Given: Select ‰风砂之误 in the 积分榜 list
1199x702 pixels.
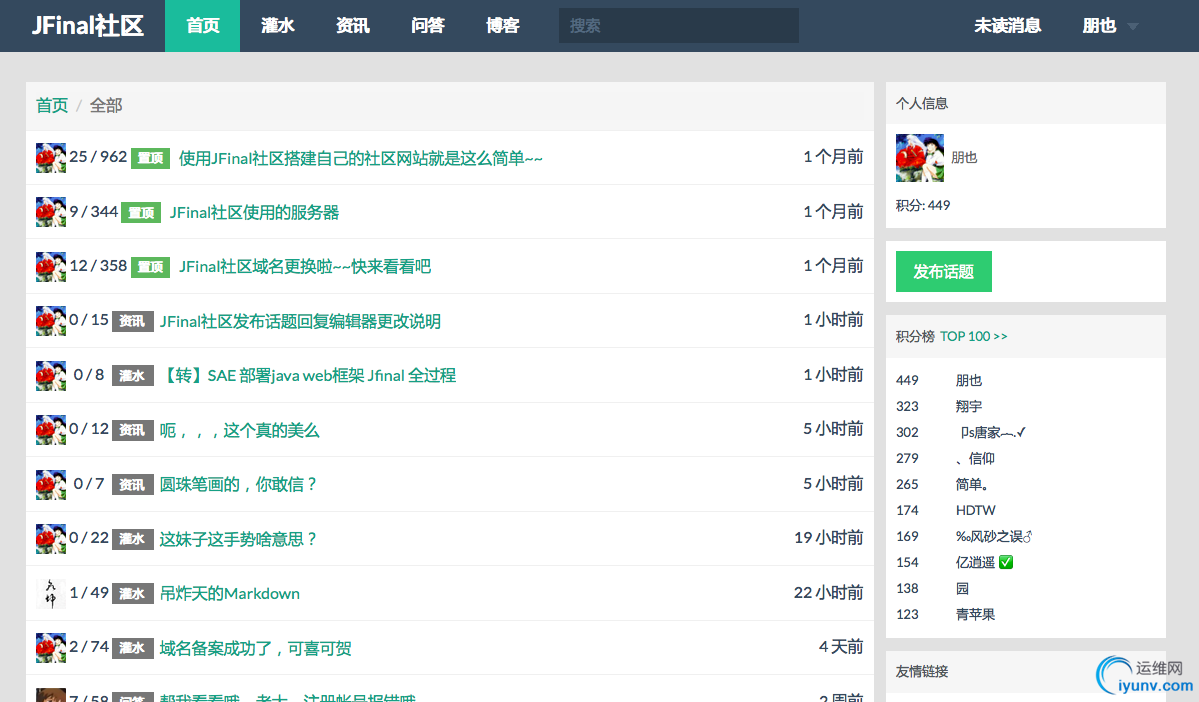Looking at the screenshot, I should pos(994,536).
